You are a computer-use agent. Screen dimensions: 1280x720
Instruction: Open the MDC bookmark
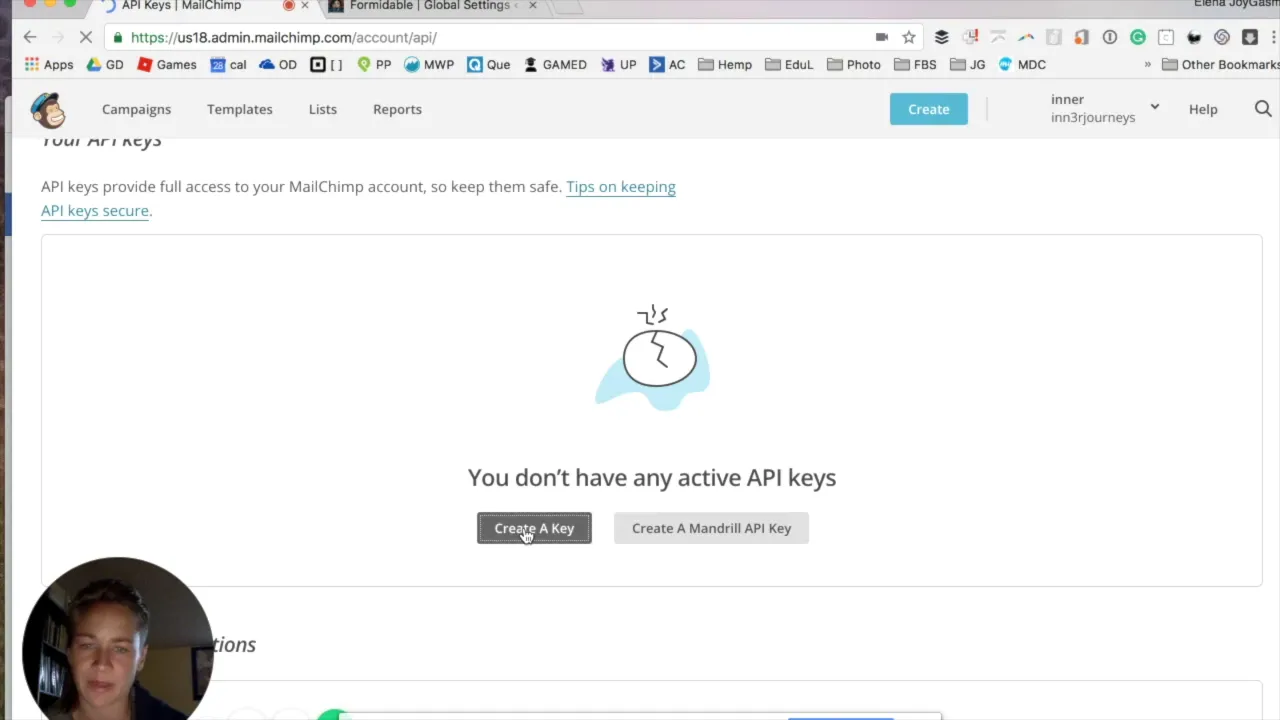1021,64
